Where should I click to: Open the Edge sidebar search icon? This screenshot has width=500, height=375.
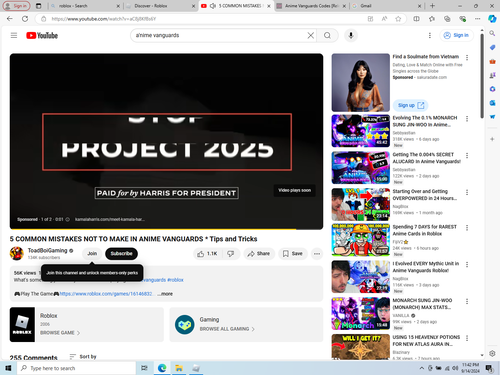[492, 33]
